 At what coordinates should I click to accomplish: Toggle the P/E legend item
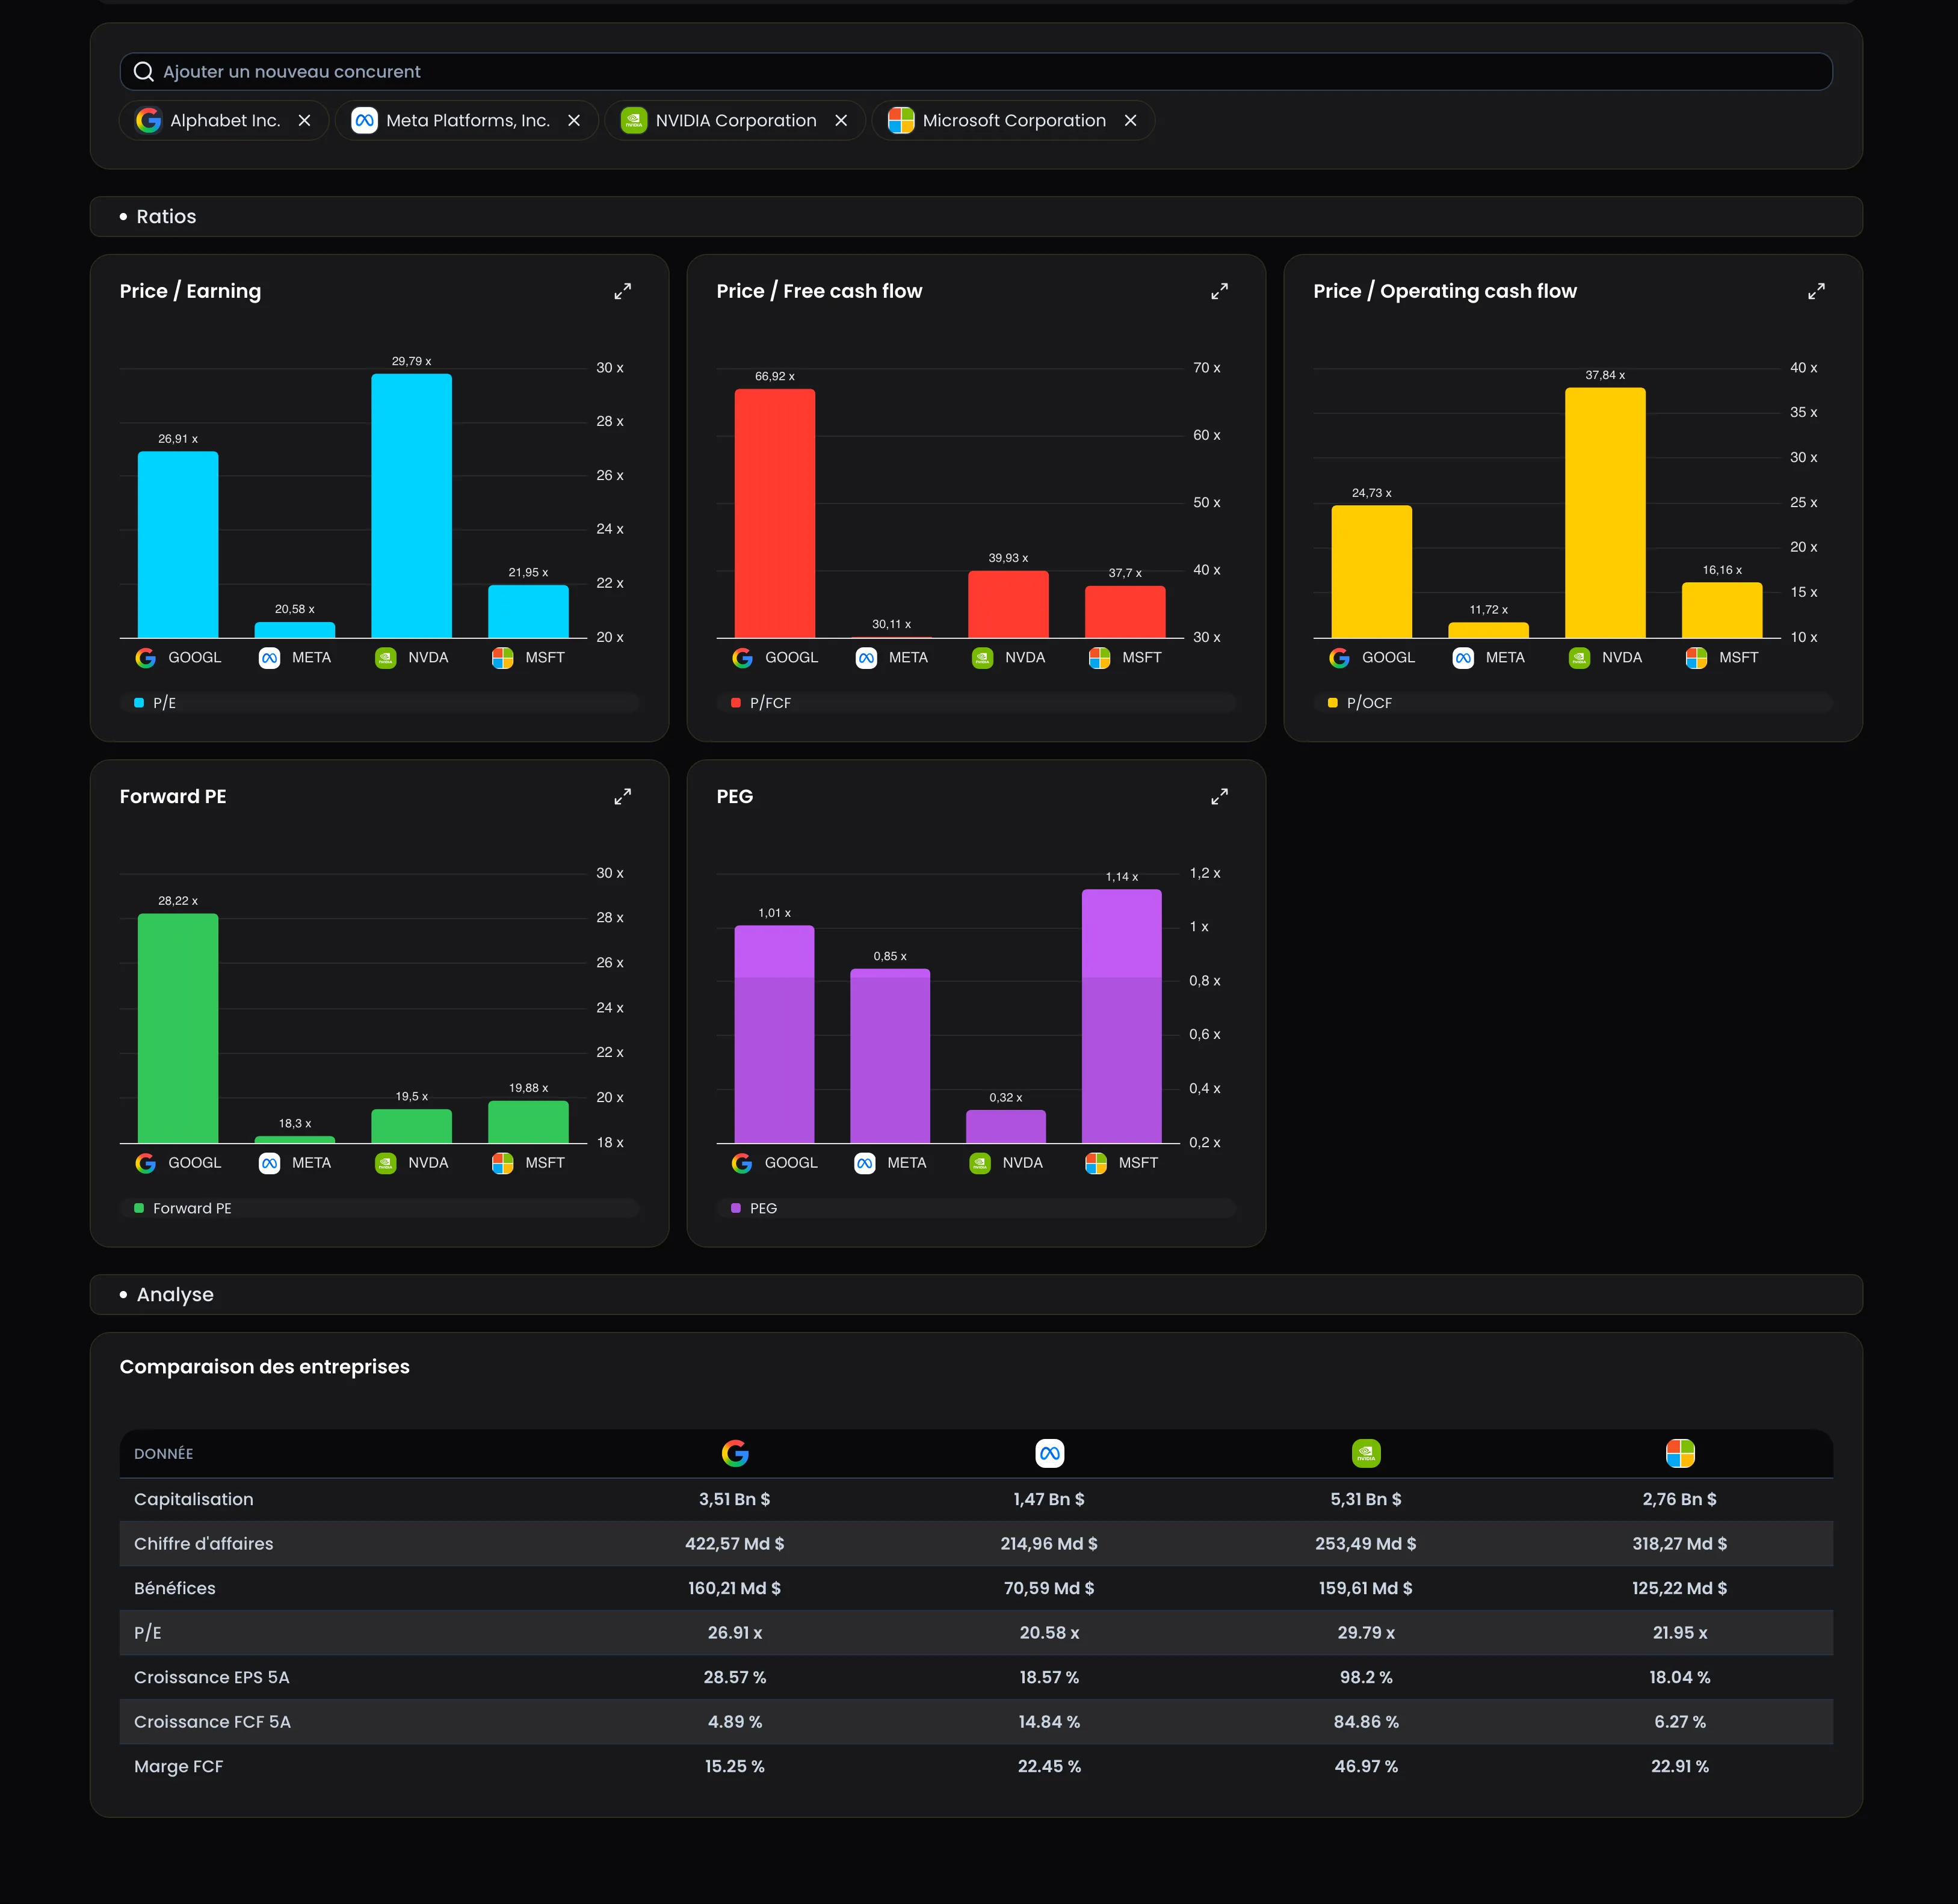point(155,703)
